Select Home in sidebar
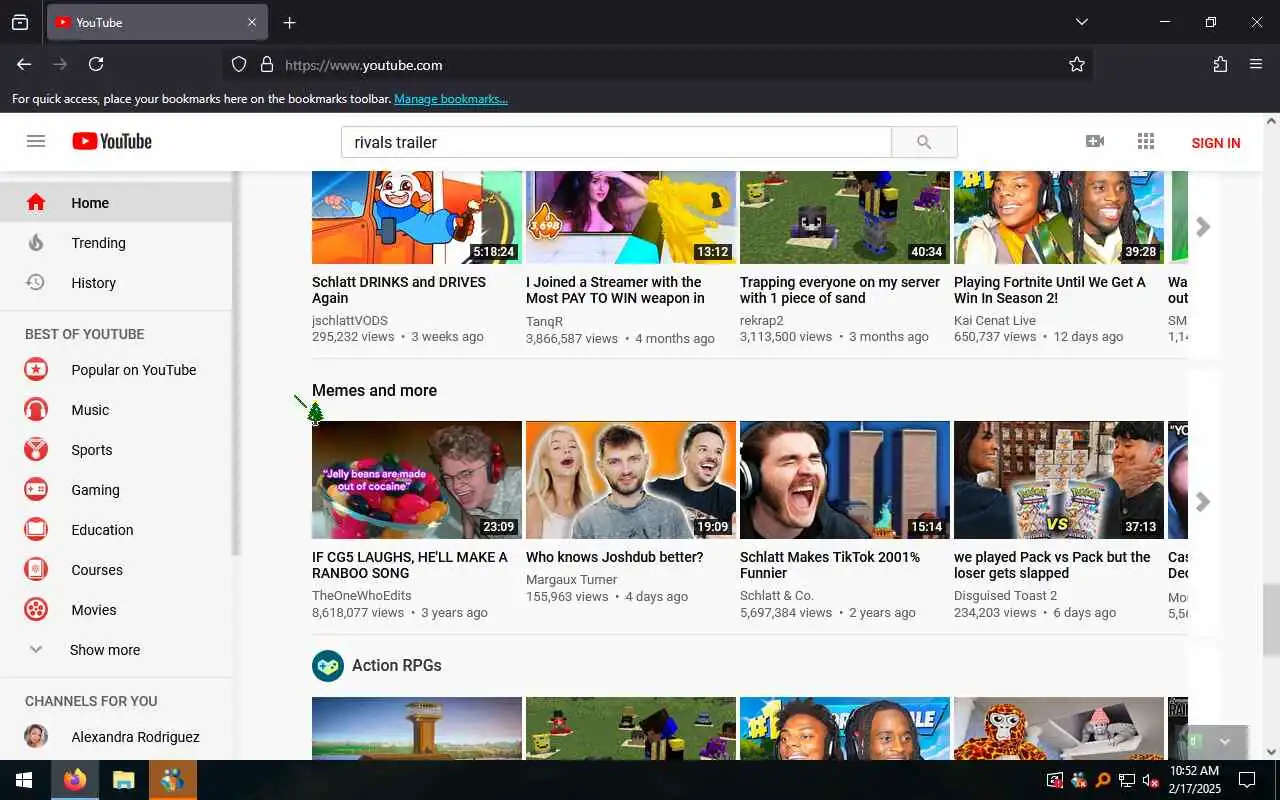 point(116,202)
